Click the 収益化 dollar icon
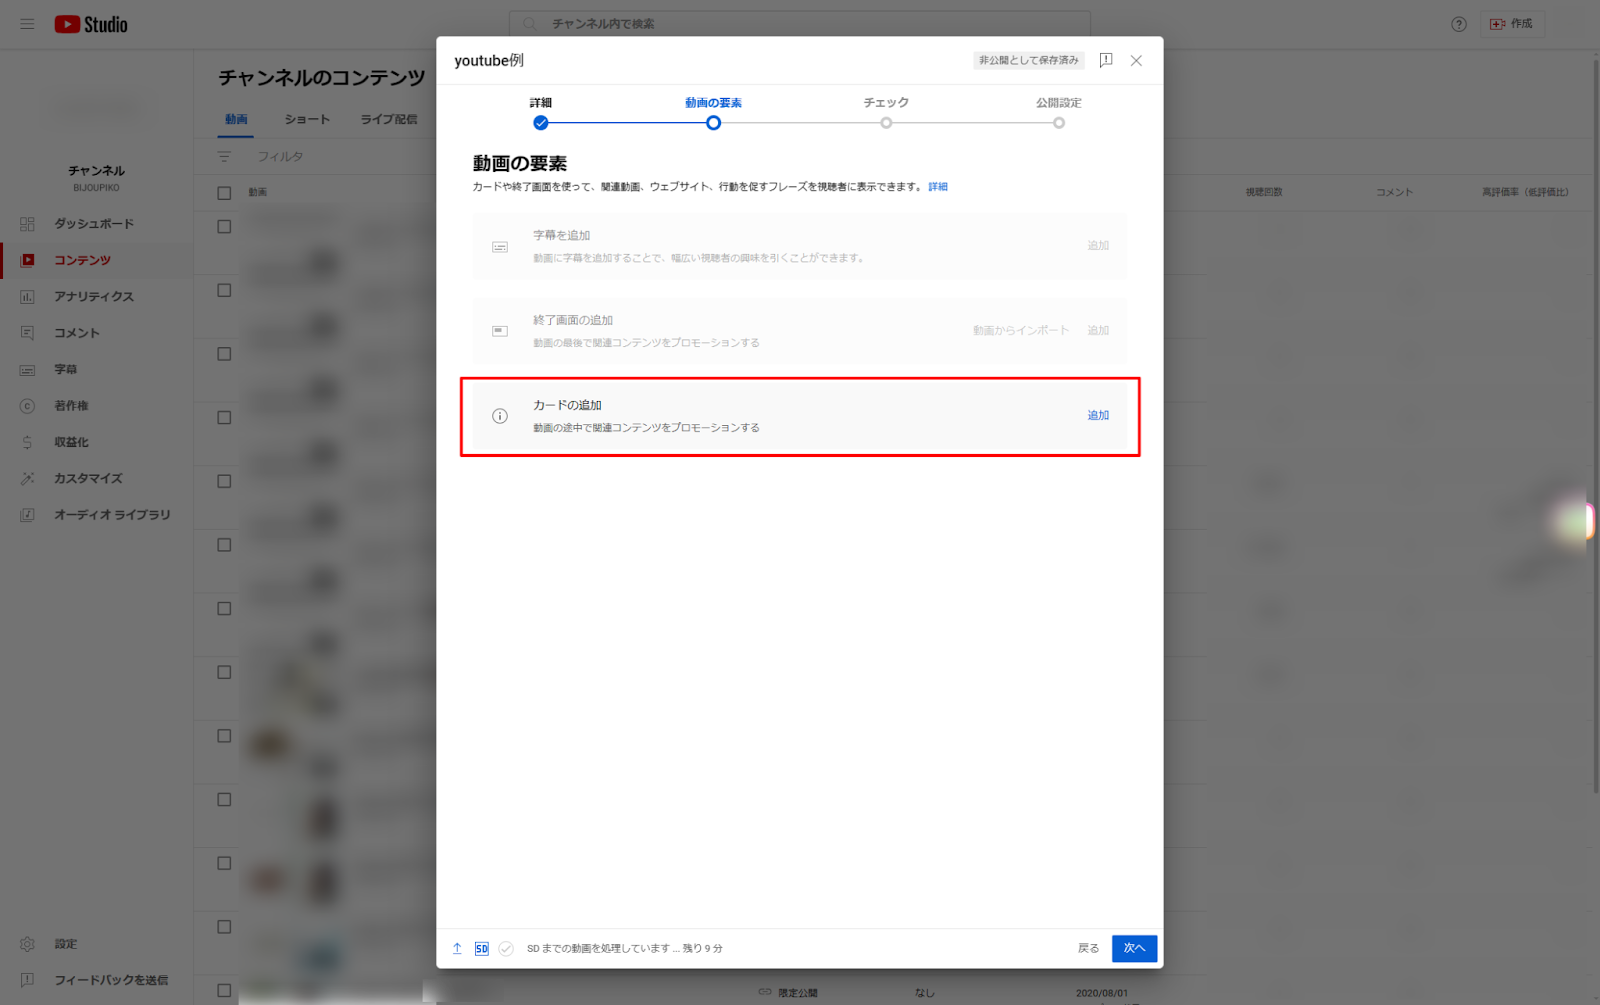 point(27,442)
